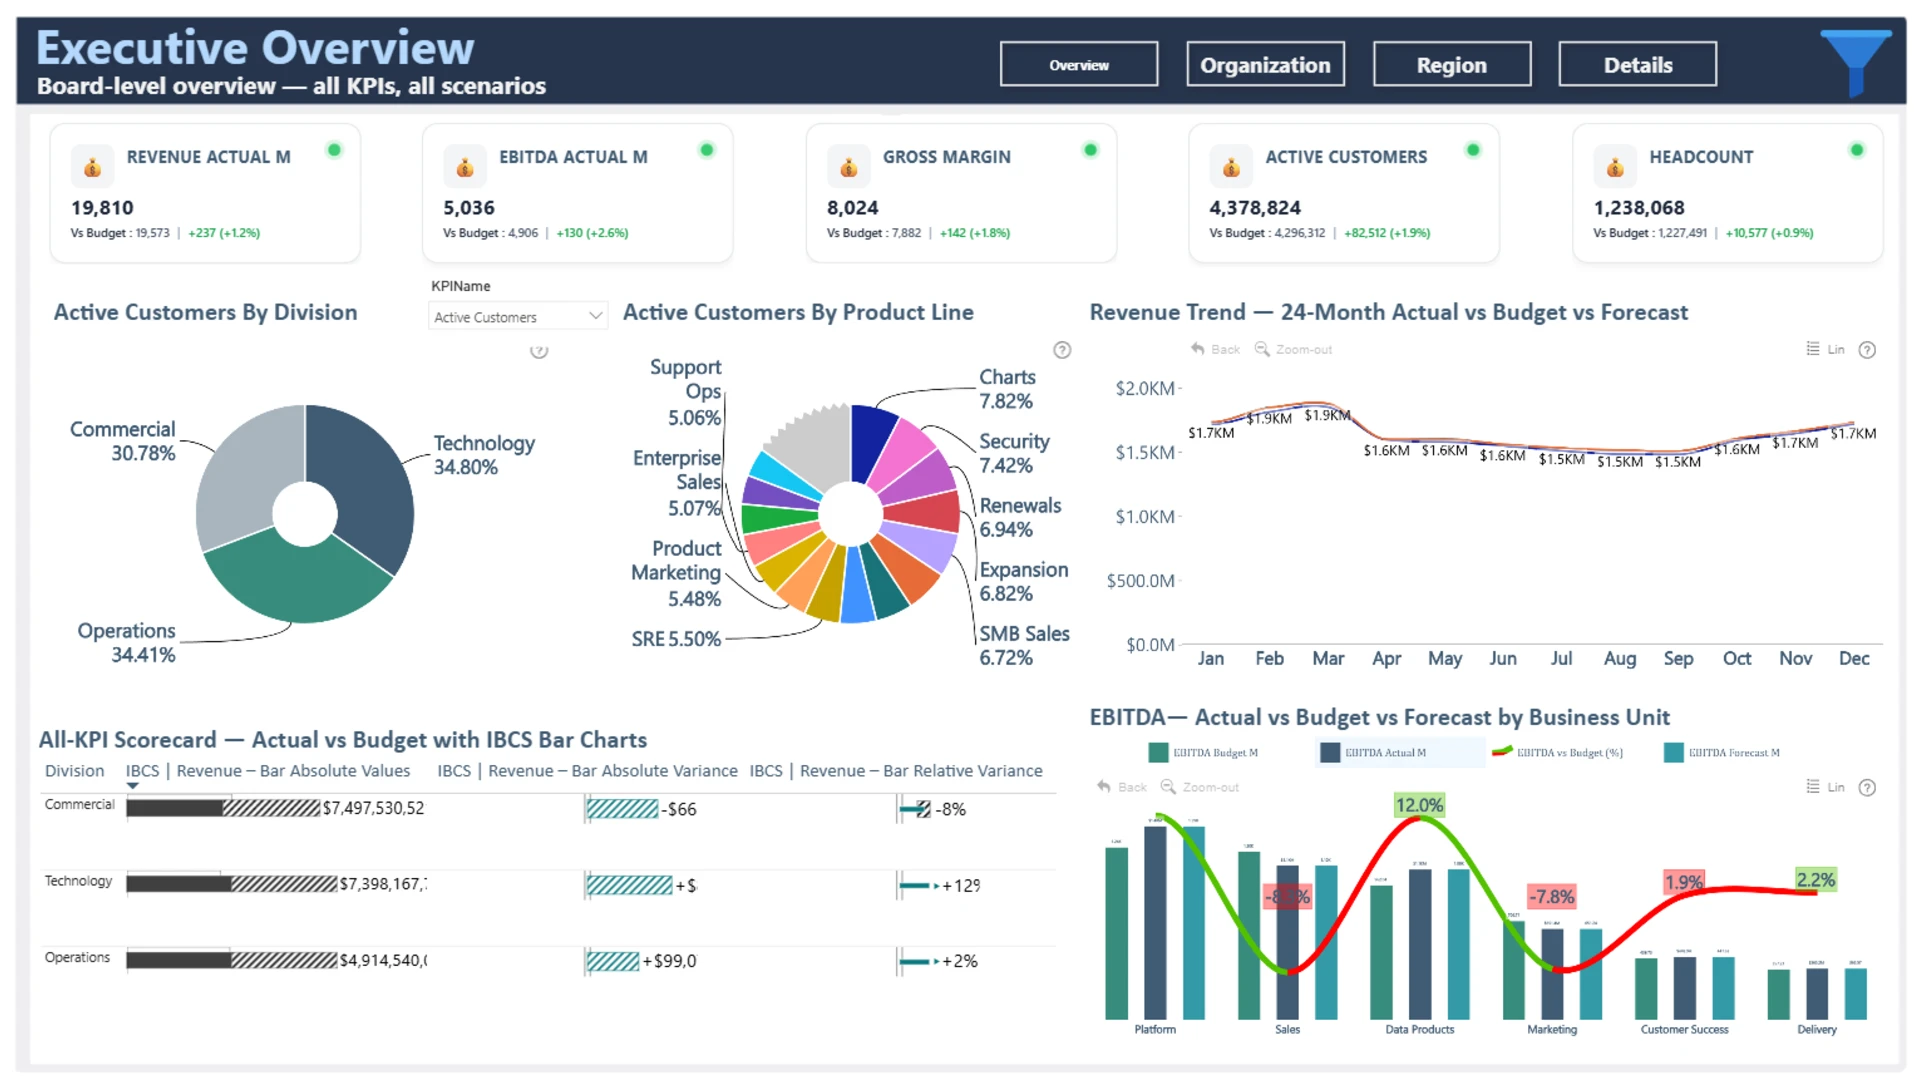The height and width of the screenshot is (1080, 1920).
Task: Open the Details page button
Action: click(x=1637, y=65)
